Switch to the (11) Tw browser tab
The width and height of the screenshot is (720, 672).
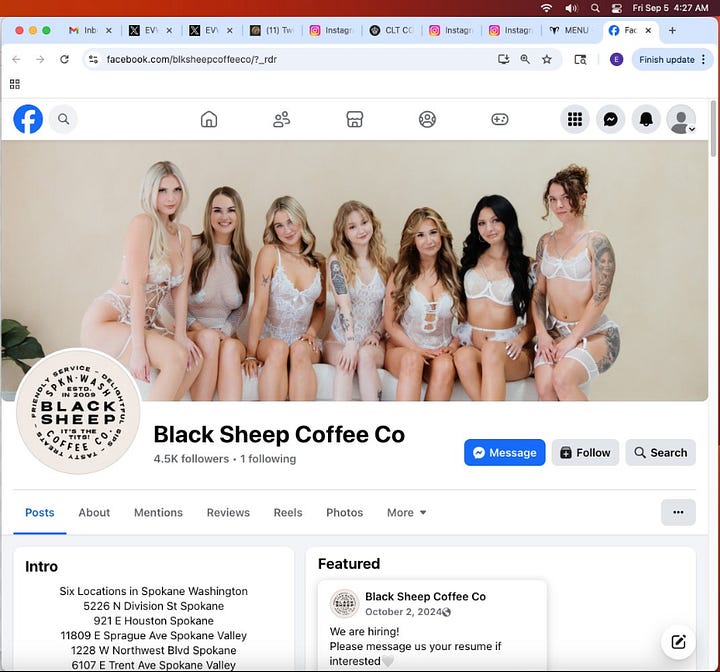[x=272, y=30]
